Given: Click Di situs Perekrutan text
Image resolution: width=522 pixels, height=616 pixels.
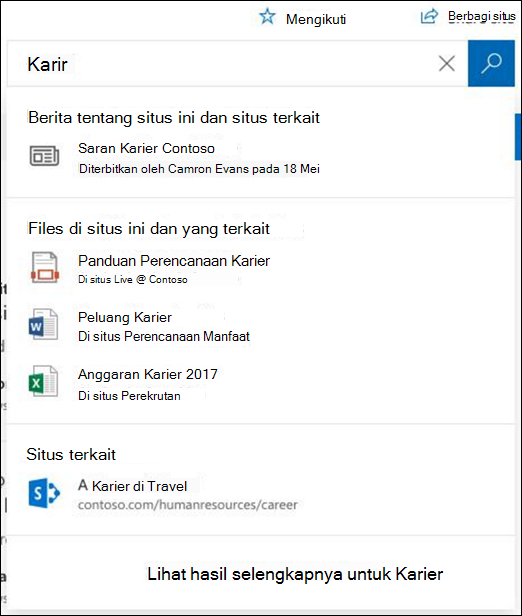Looking at the screenshot, I should pyautogui.click(x=129, y=396).
